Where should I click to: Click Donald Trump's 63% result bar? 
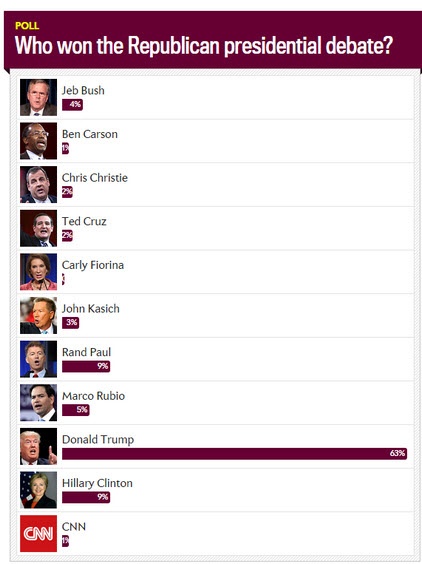pos(235,454)
